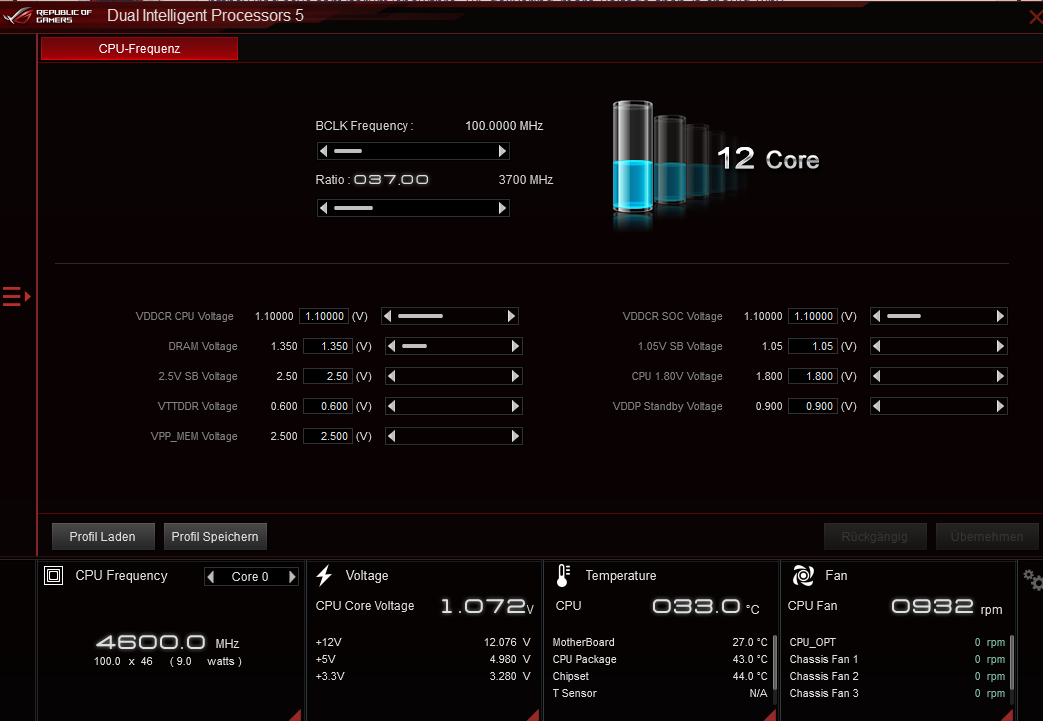This screenshot has height=721, width=1043.
Task: Click the DRAM Voltage input field
Action: 328,346
